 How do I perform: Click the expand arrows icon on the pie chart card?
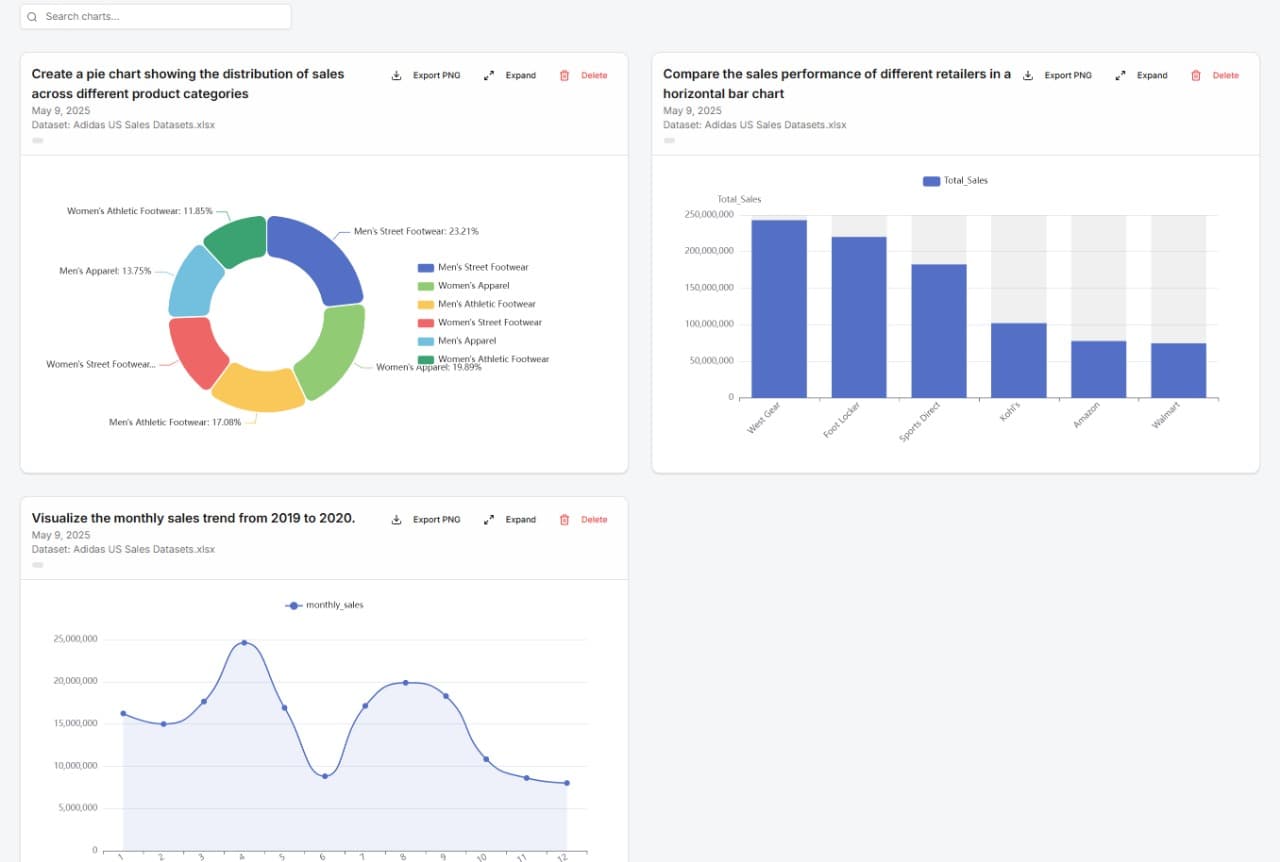coord(489,74)
